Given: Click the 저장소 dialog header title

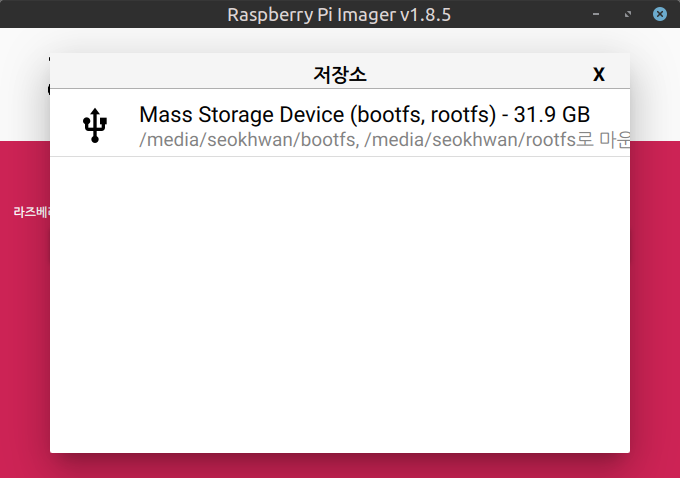Looking at the screenshot, I should [339, 74].
